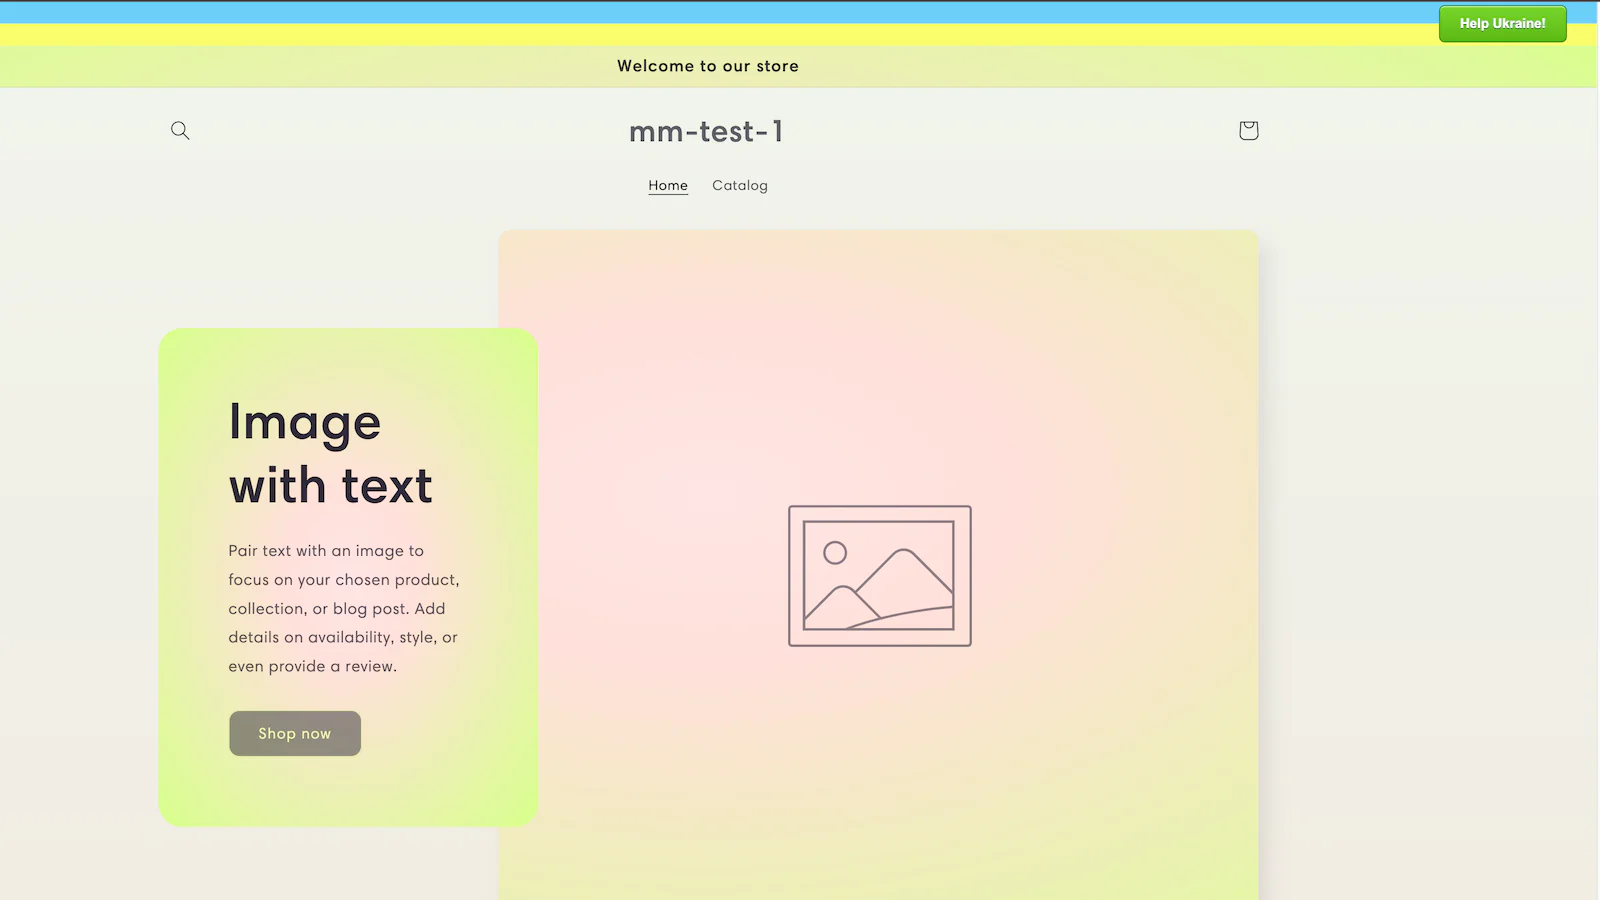This screenshot has height=900, width=1600.
Task: Click the Welcome to our store announcement
Action: (707, 66)
